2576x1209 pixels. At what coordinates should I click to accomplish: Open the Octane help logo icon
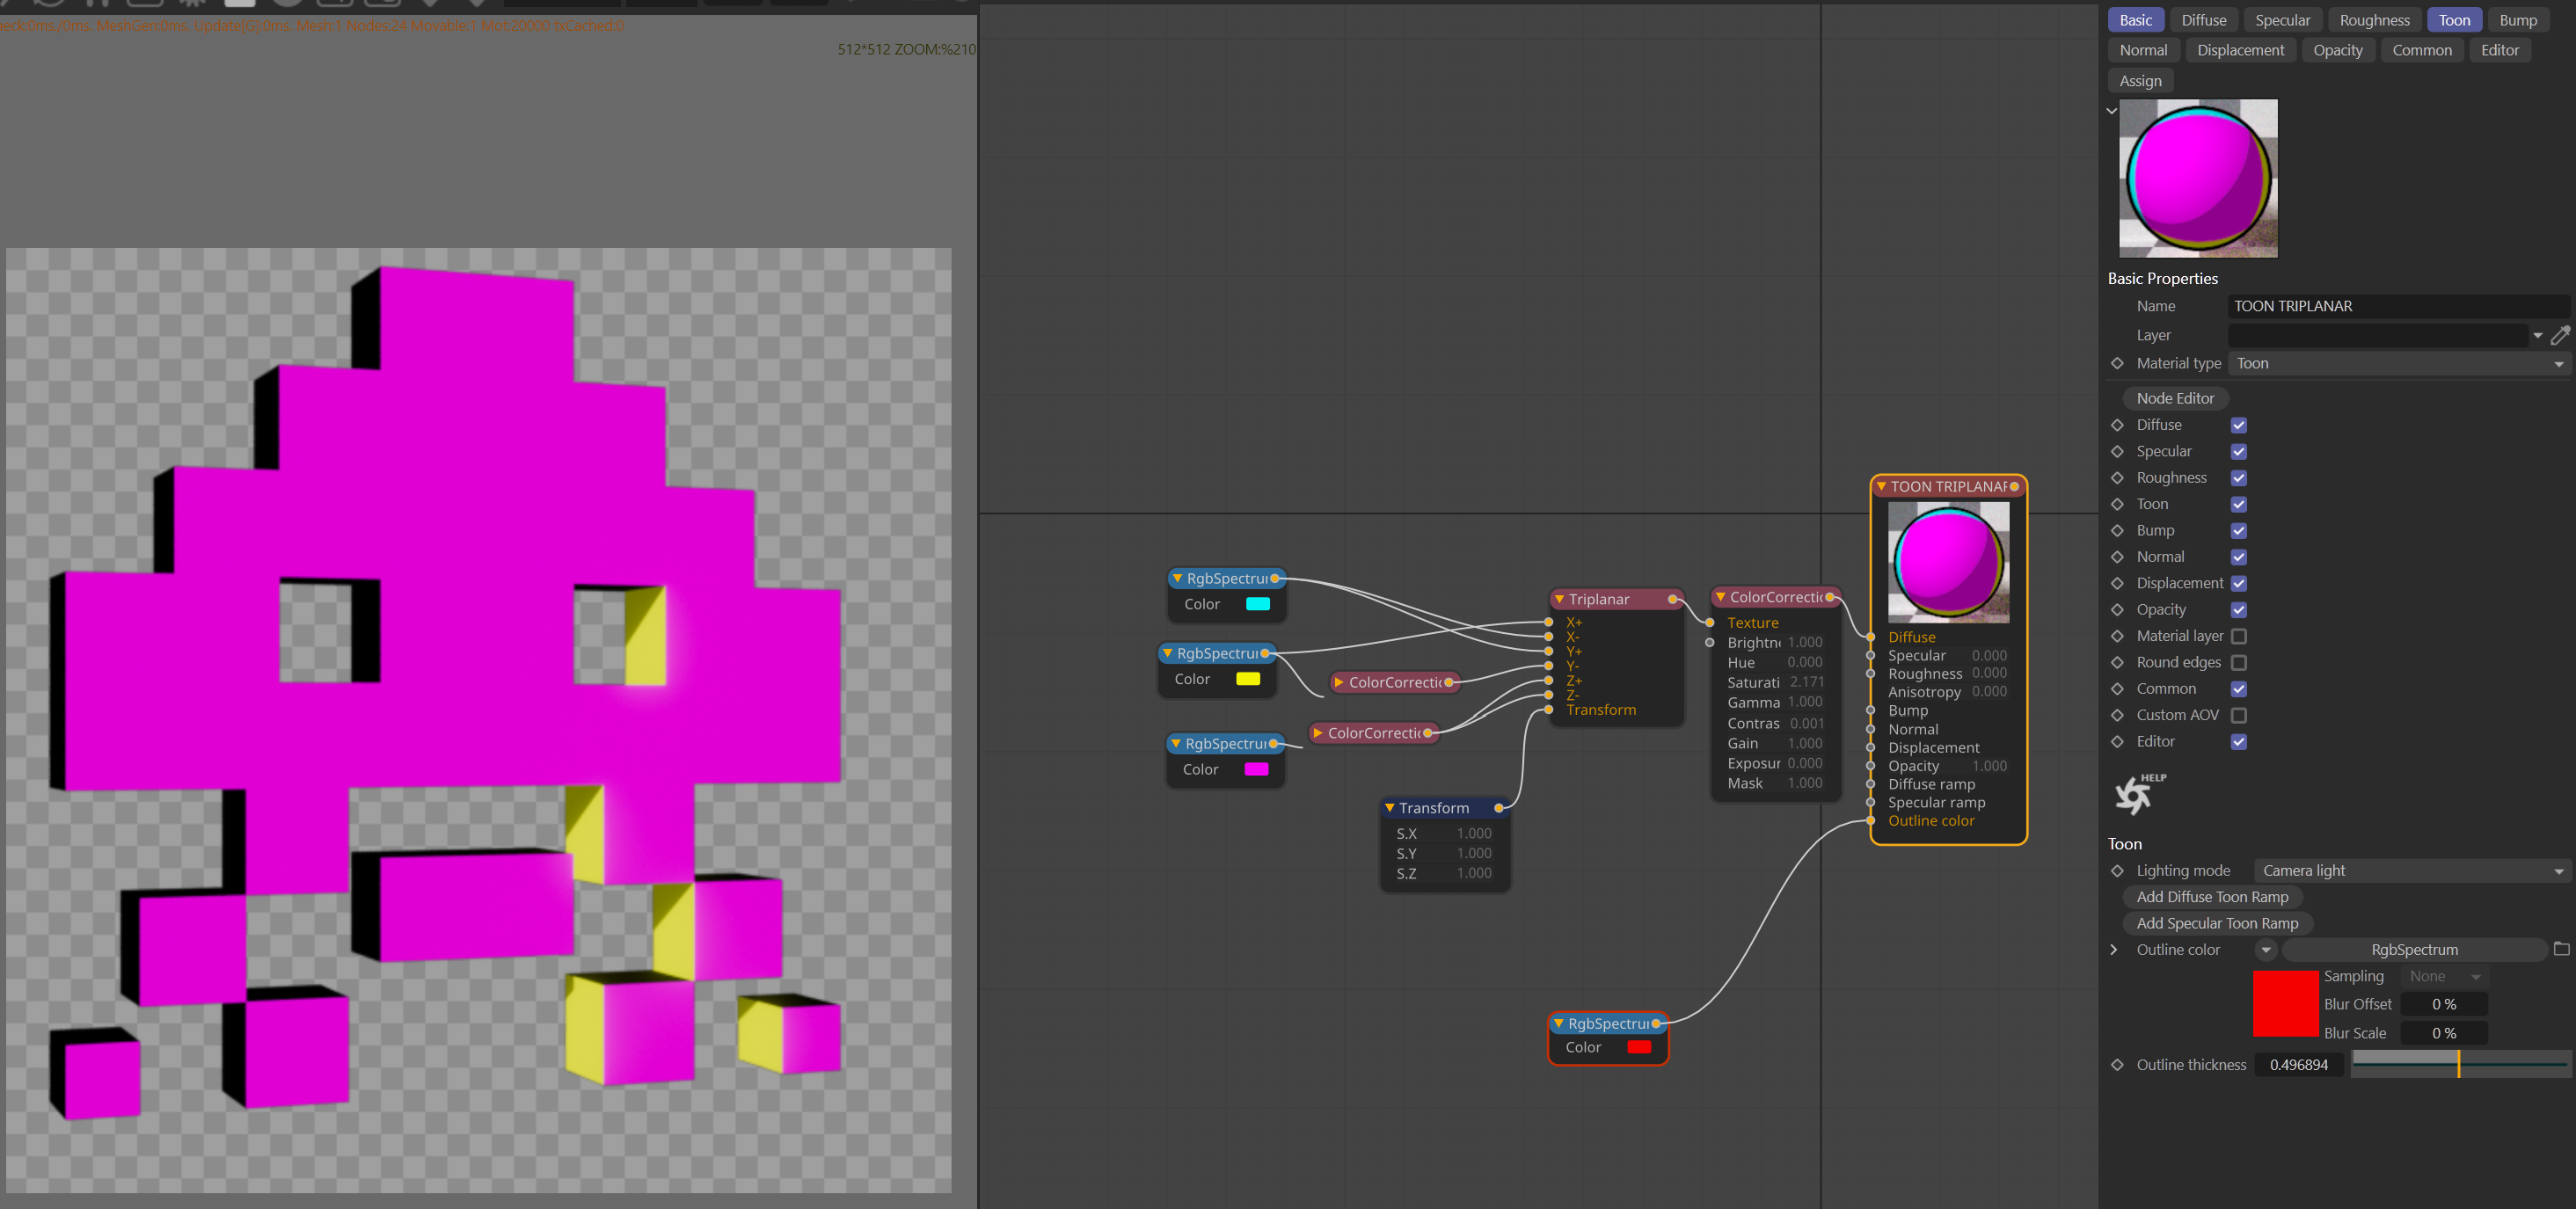point(2138,794)
